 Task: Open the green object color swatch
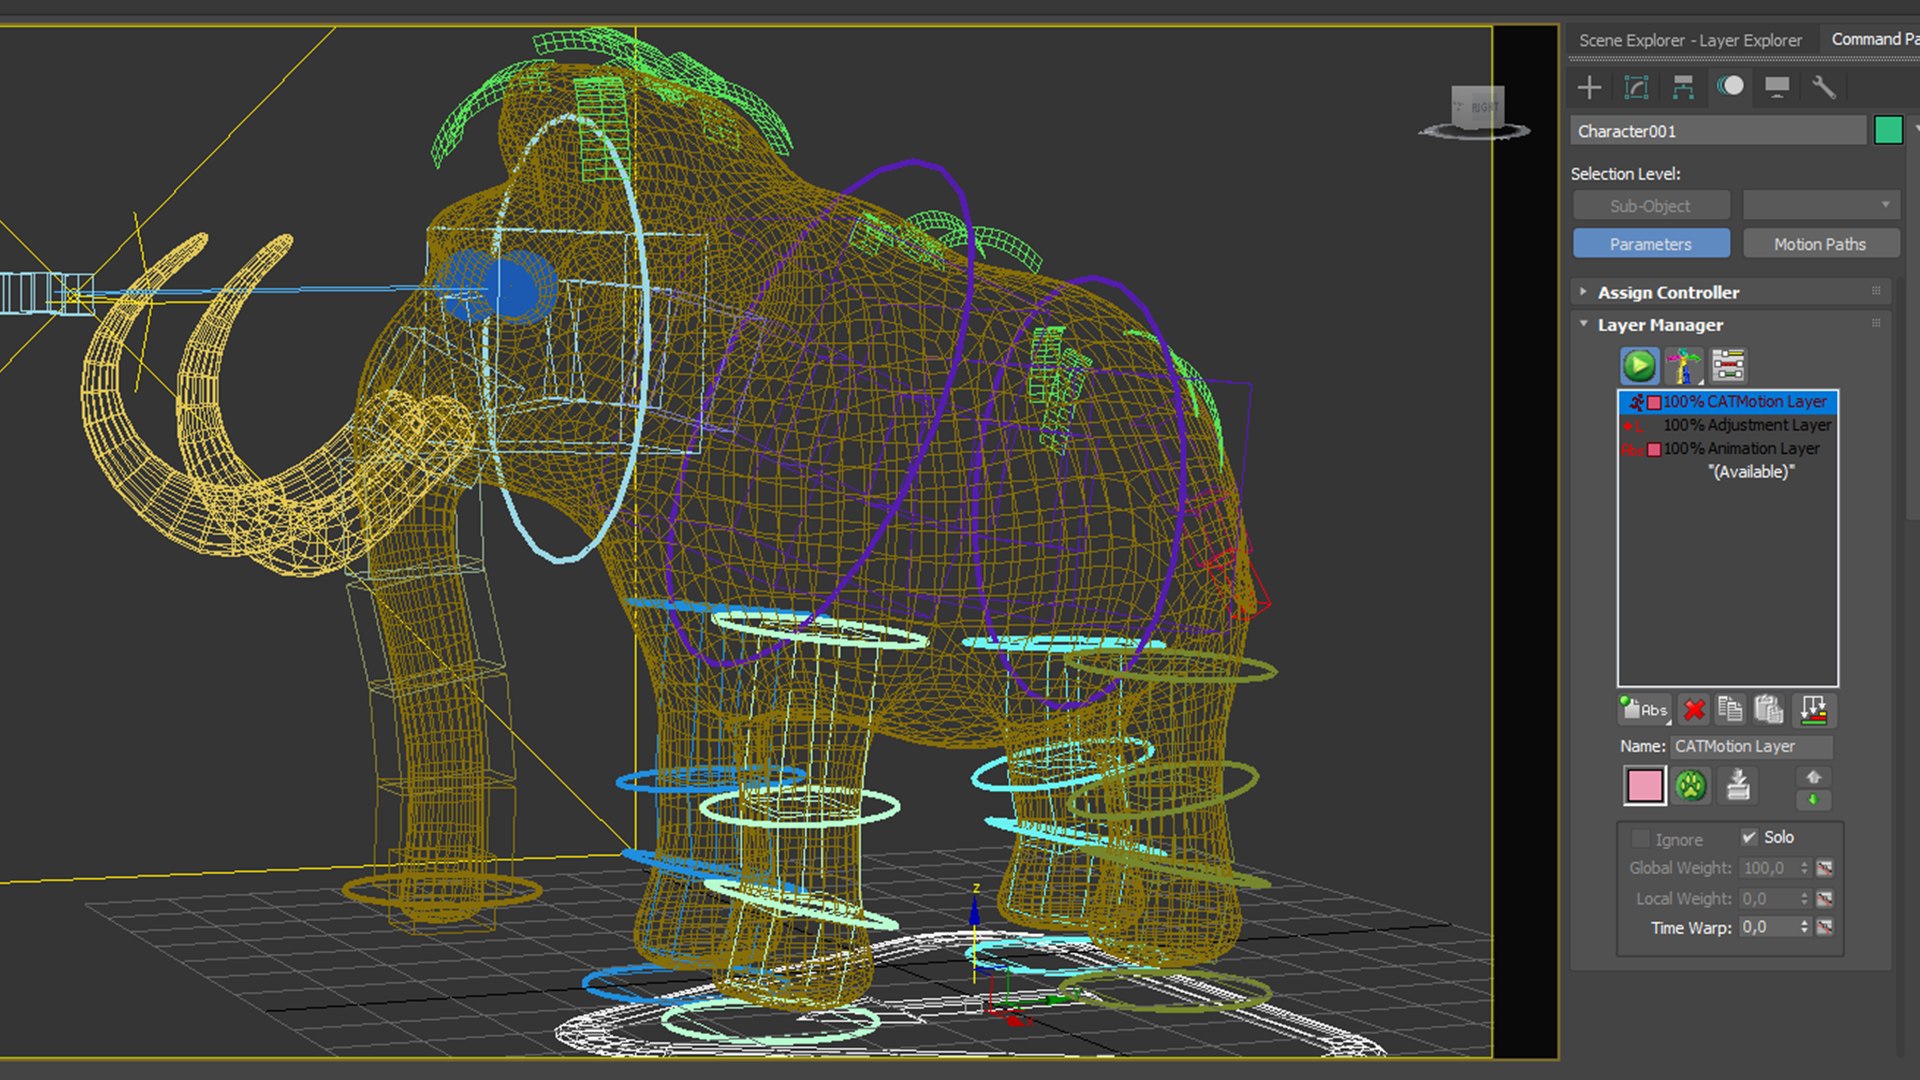coord(1888,130)
